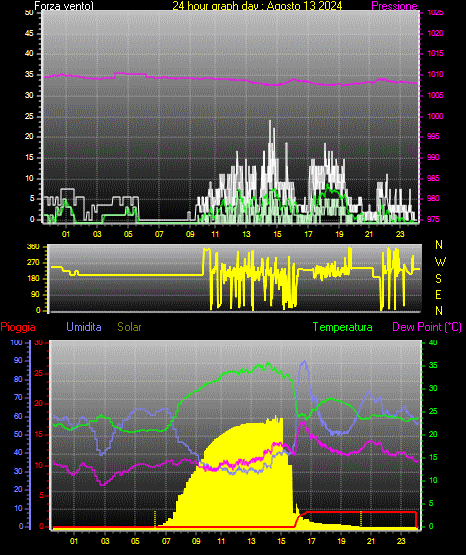
Task: Click the Temperatura legend label
Action: [343, 327]
